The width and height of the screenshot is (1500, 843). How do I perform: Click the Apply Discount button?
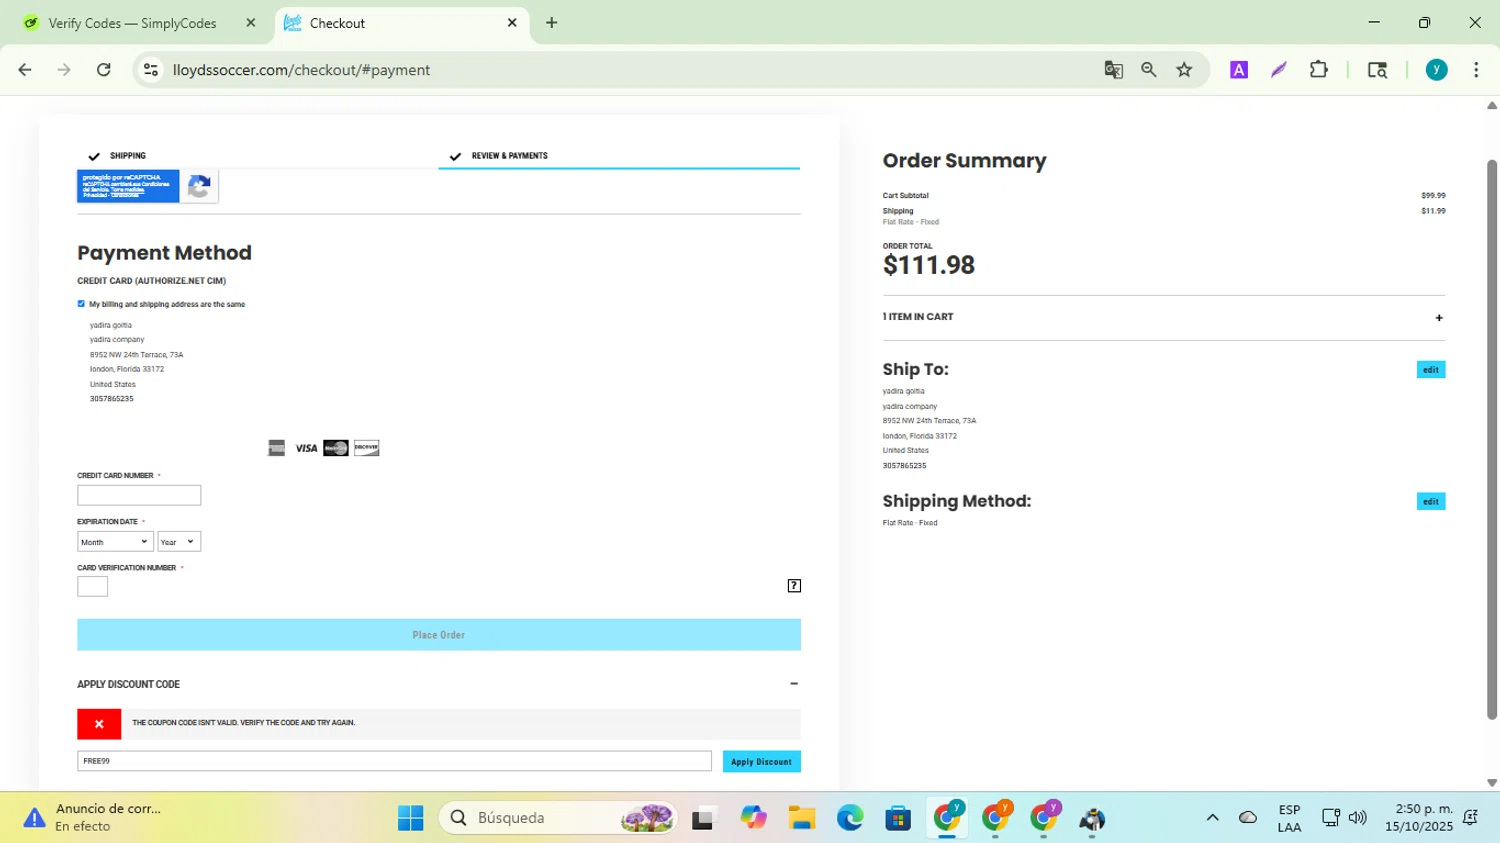point(761,761)
